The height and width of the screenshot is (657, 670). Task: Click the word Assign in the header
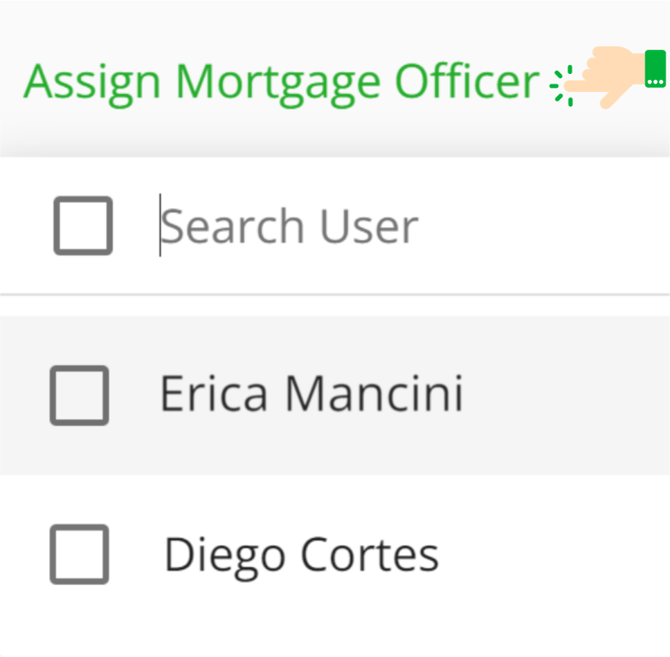[92, 84]
